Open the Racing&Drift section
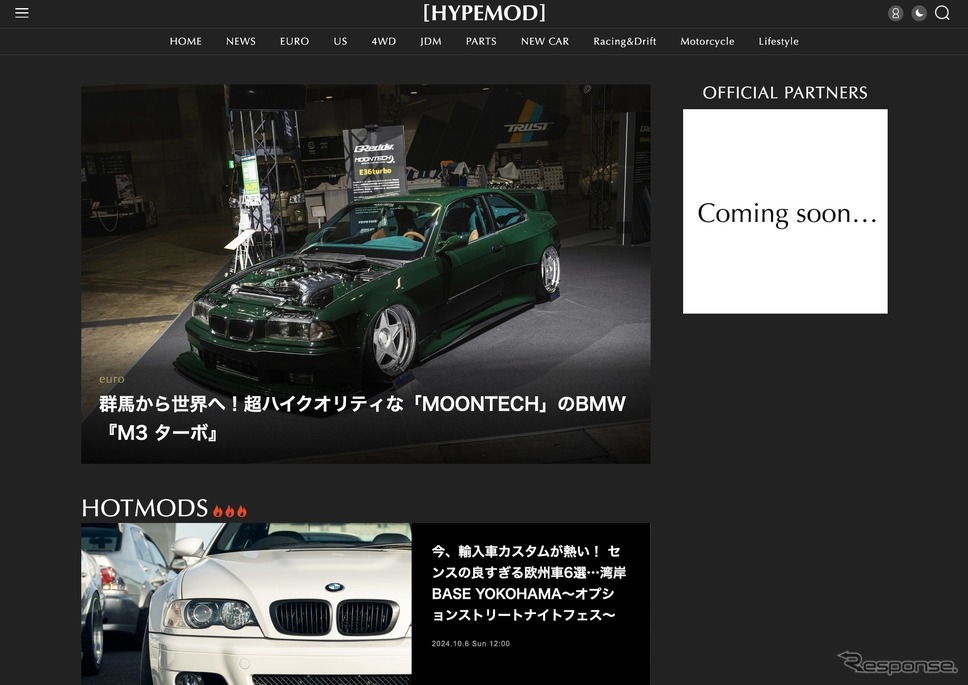This screenshot has width=968, height=685. 625,41
